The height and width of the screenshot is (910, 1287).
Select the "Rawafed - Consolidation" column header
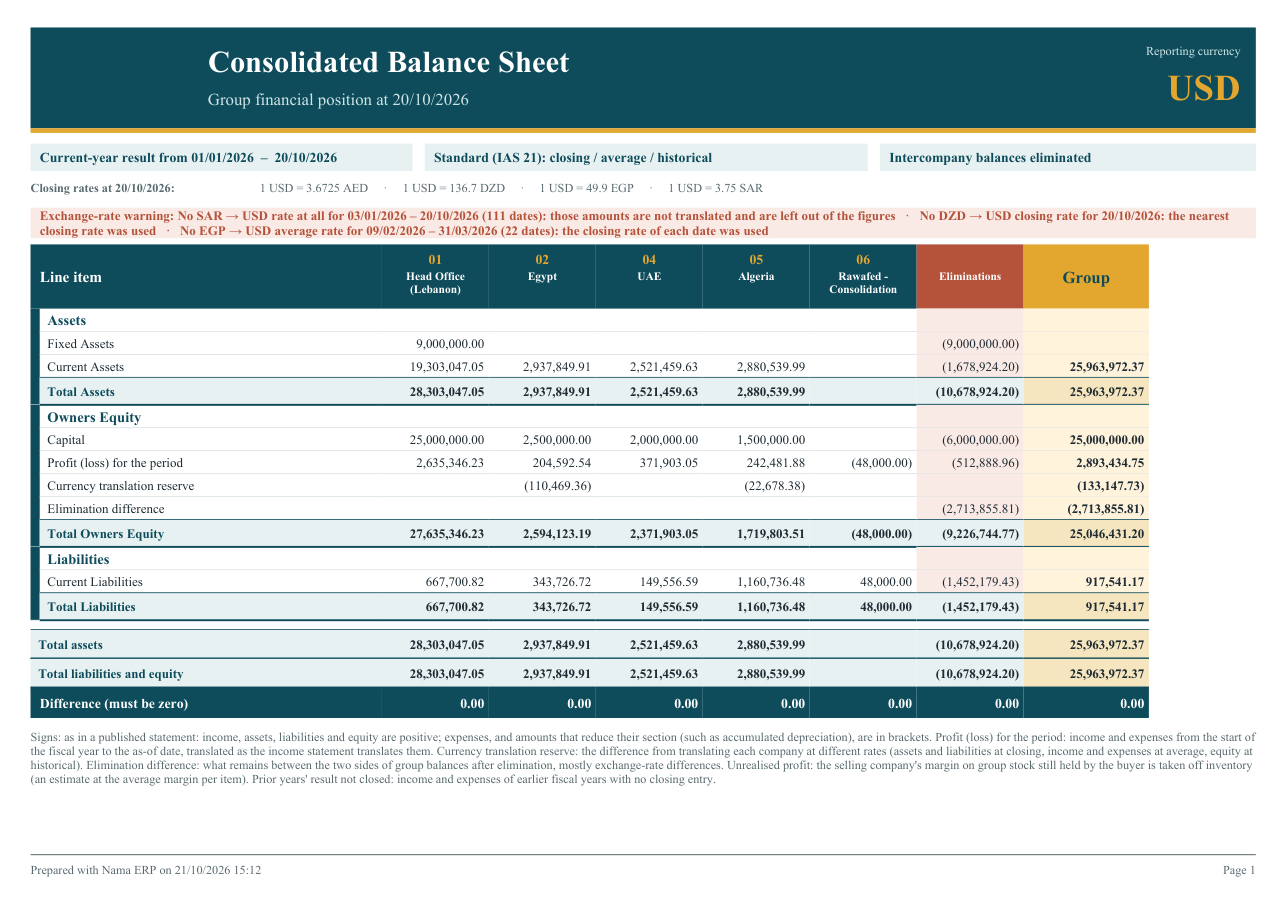point(863,276)
